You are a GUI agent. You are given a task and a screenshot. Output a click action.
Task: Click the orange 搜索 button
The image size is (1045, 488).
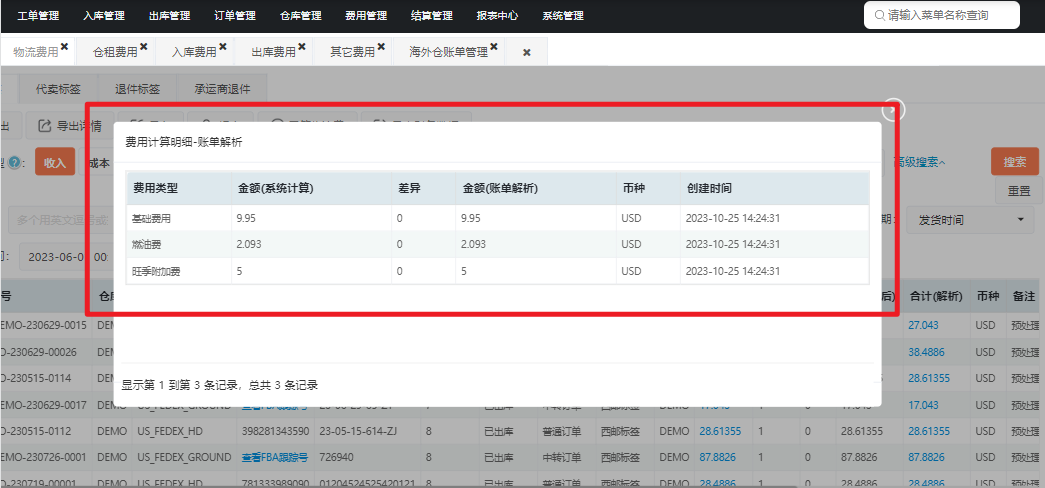[x=1015, y=162]
